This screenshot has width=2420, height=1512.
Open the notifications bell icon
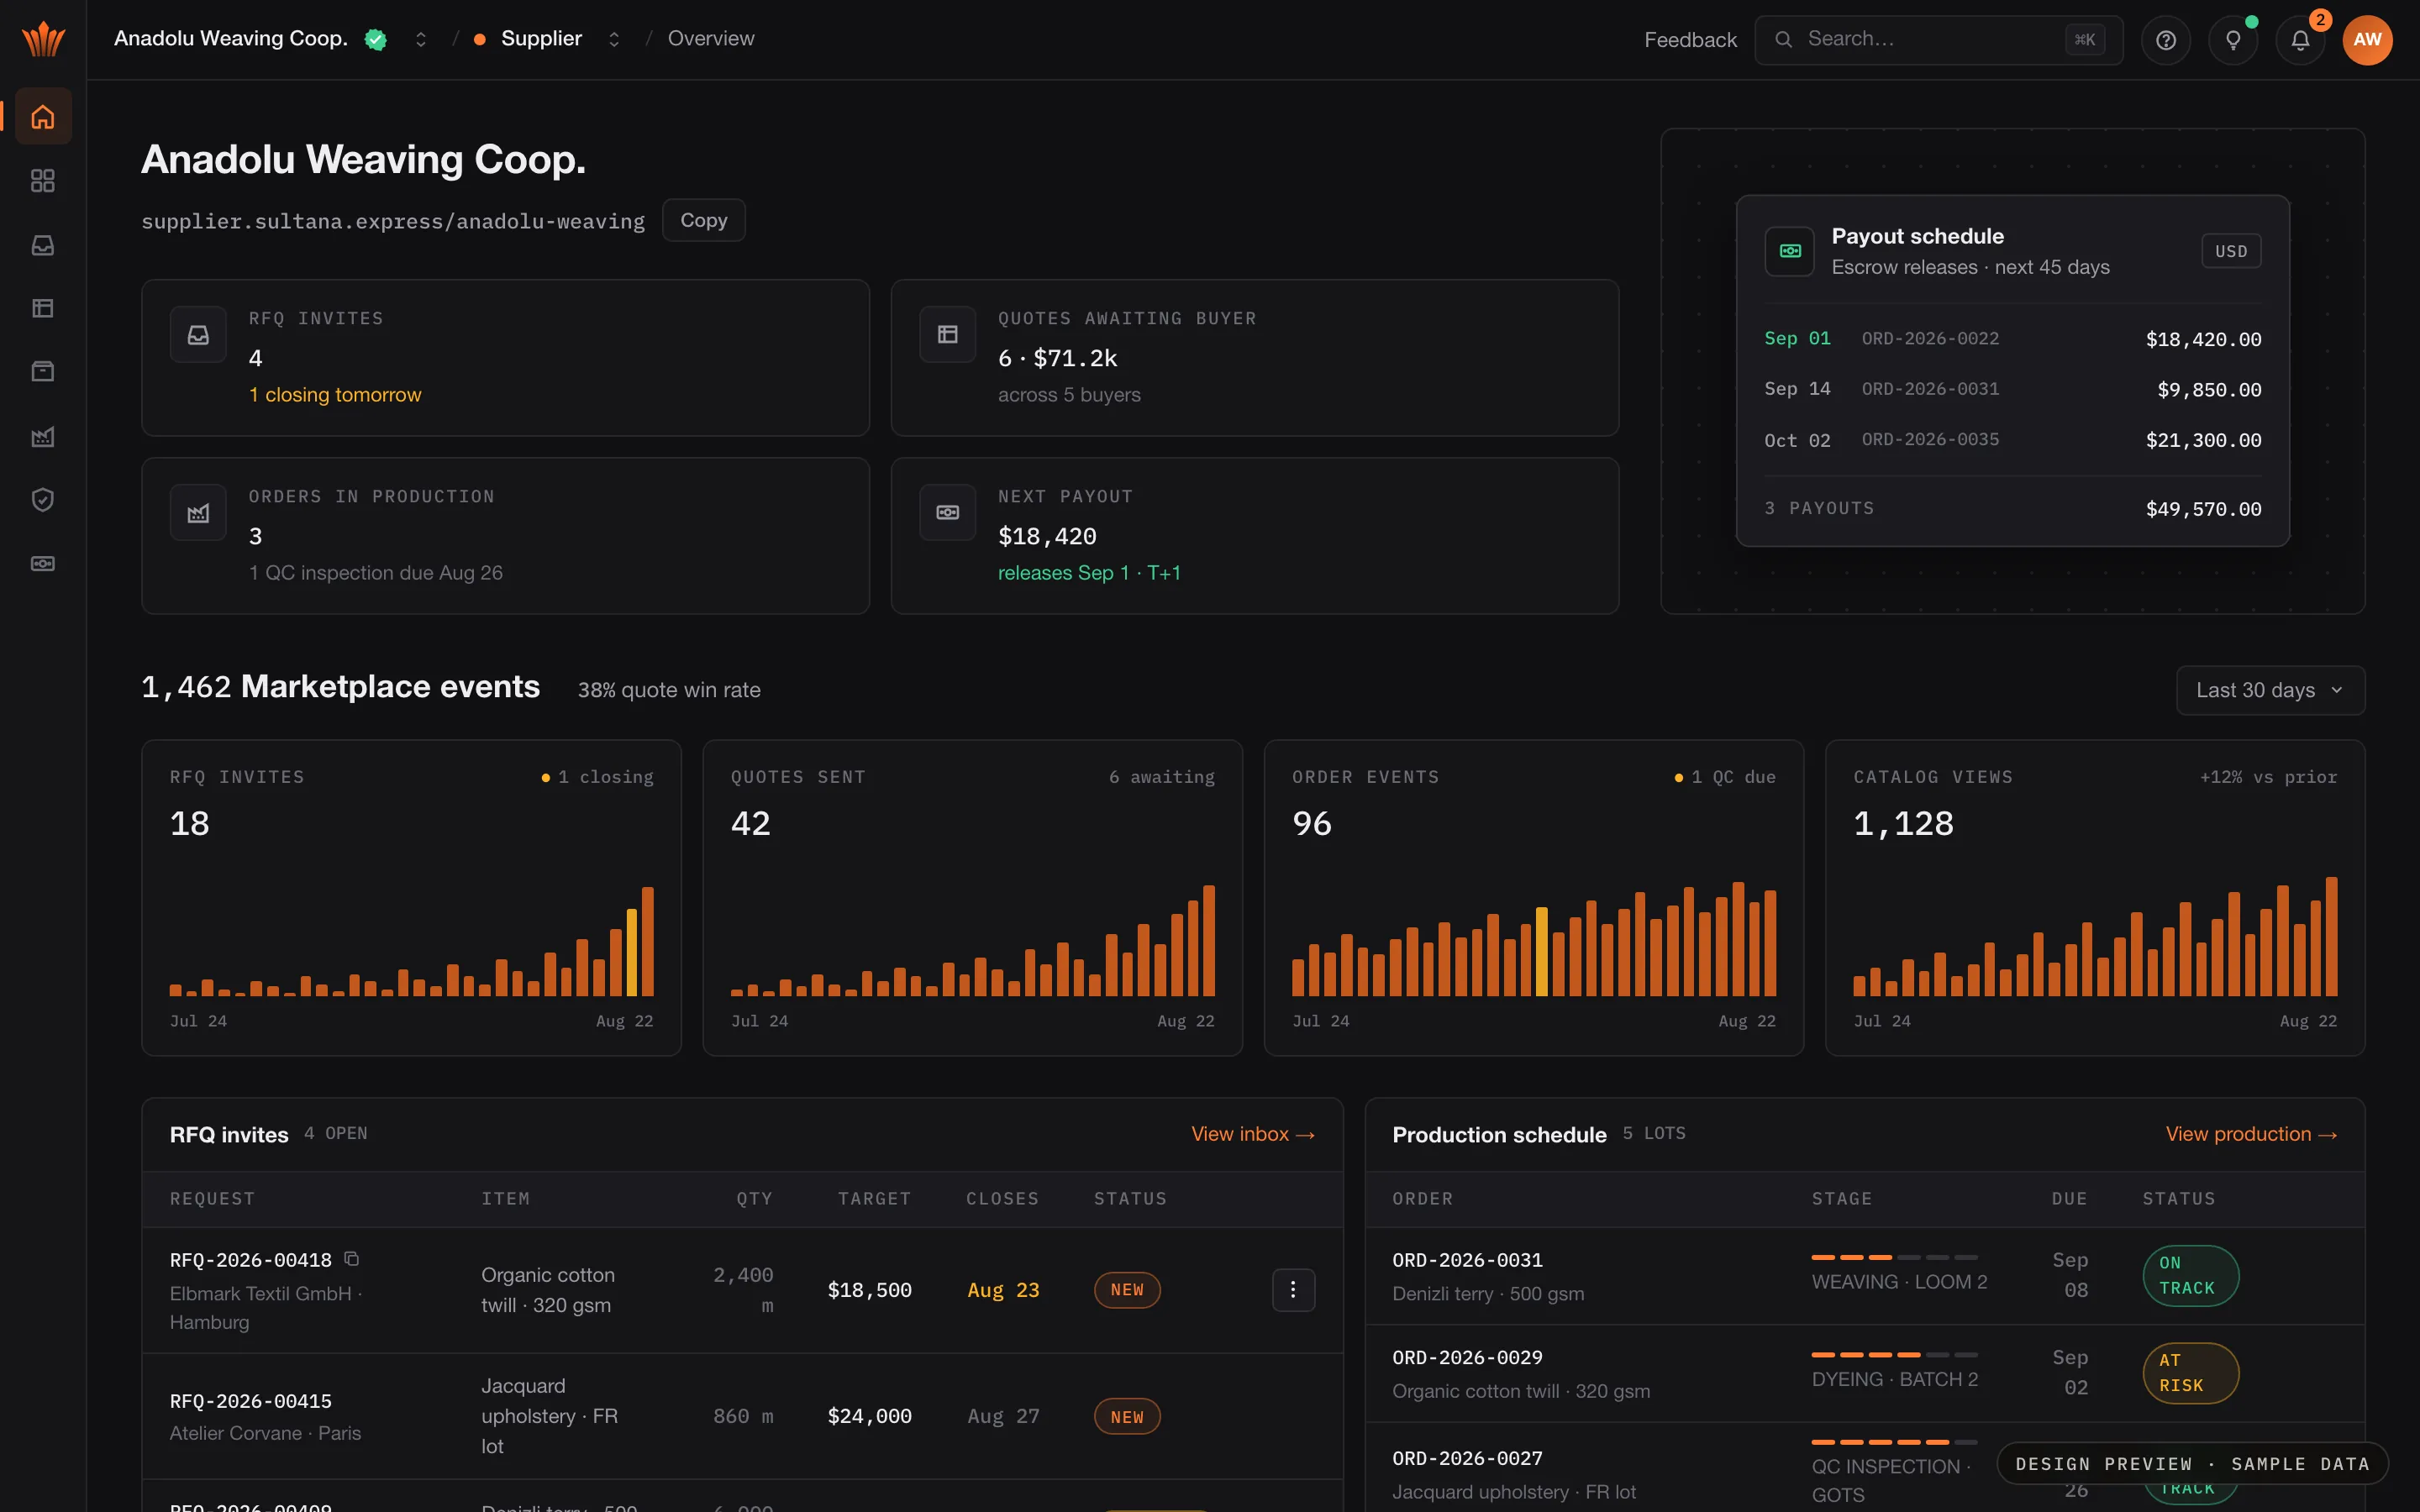tap(2300, 40)
